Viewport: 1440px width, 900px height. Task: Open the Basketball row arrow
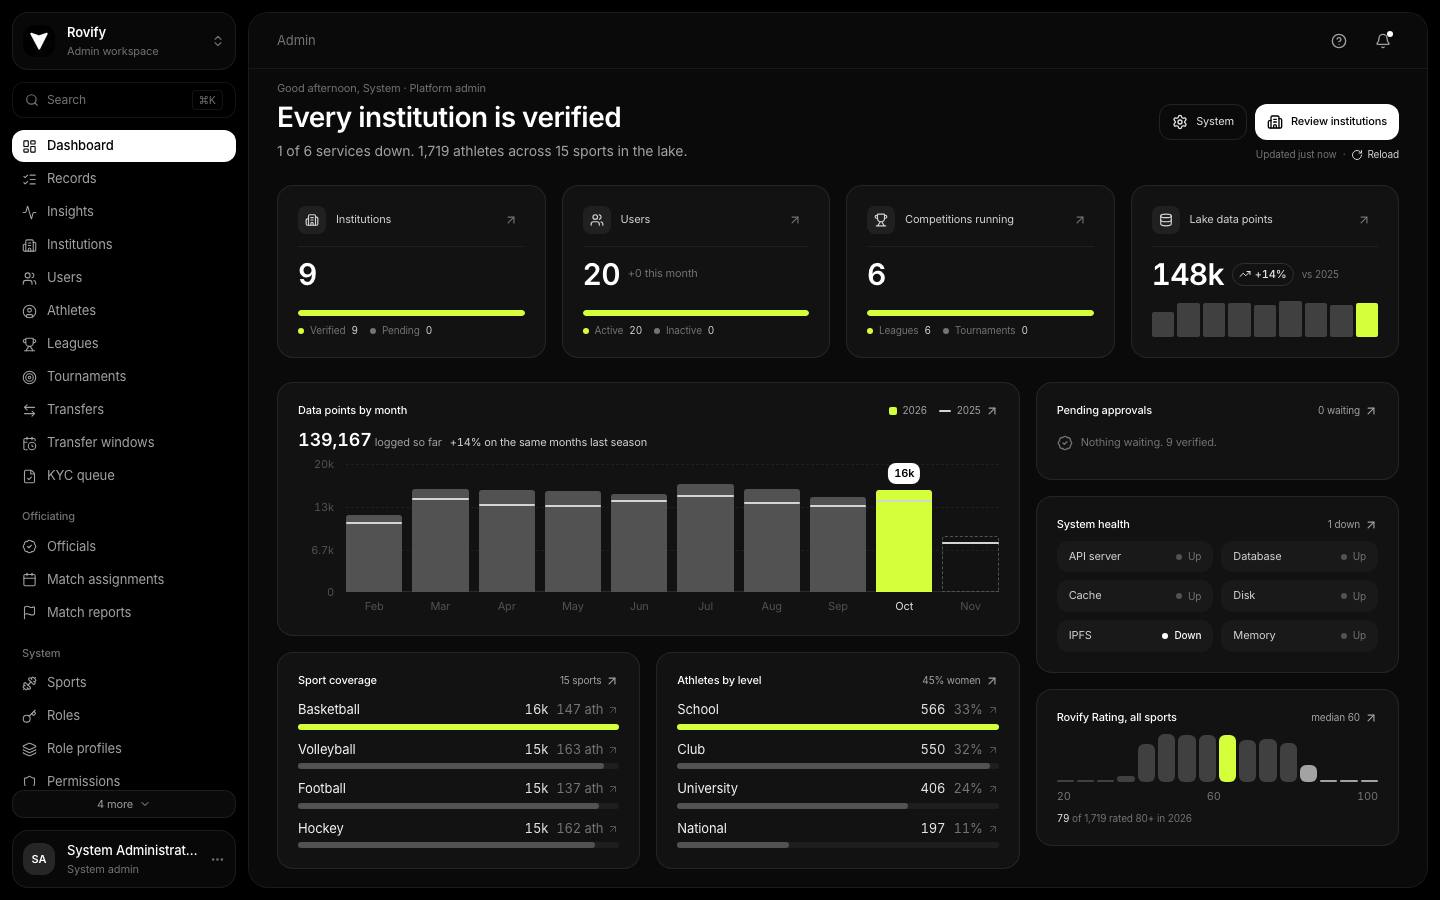pyautogui.click(x=613, y=710)
